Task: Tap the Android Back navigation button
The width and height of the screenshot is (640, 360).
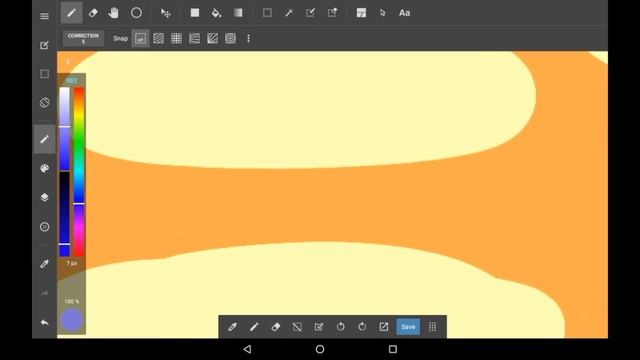Action: [247, 349]
